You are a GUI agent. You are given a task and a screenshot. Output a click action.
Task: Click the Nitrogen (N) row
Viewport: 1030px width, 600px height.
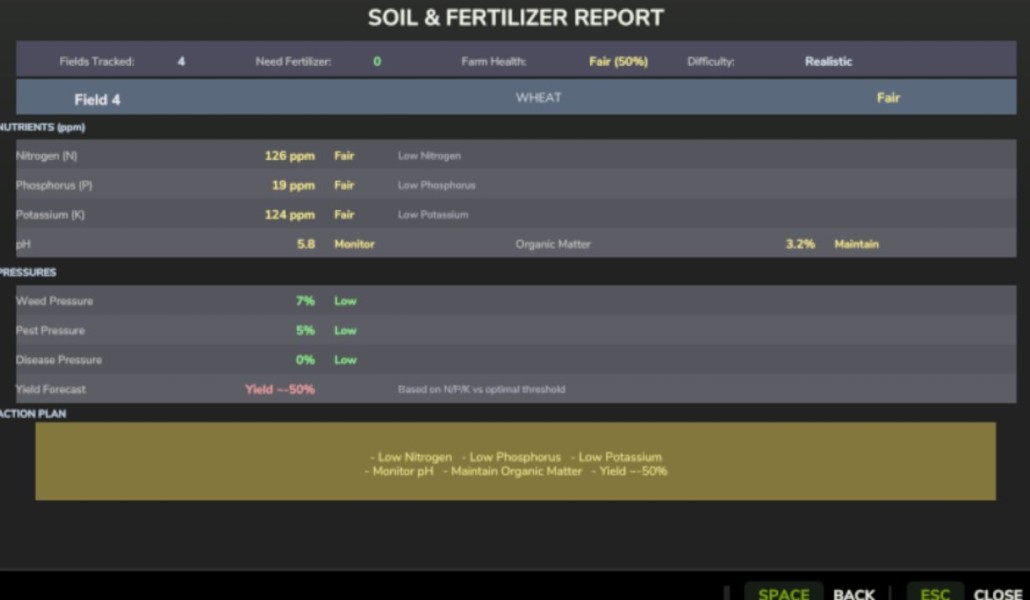tap(516, 155)
